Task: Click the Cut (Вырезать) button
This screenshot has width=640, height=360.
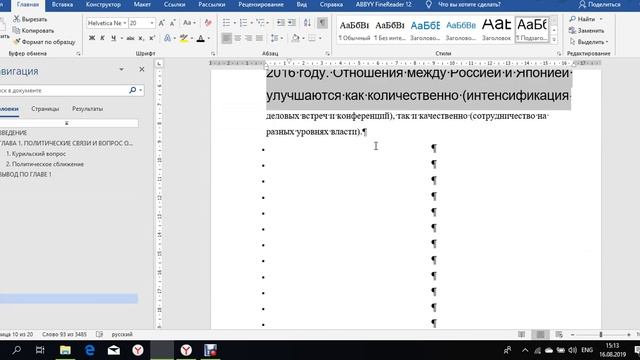Action: coord(30,19)
